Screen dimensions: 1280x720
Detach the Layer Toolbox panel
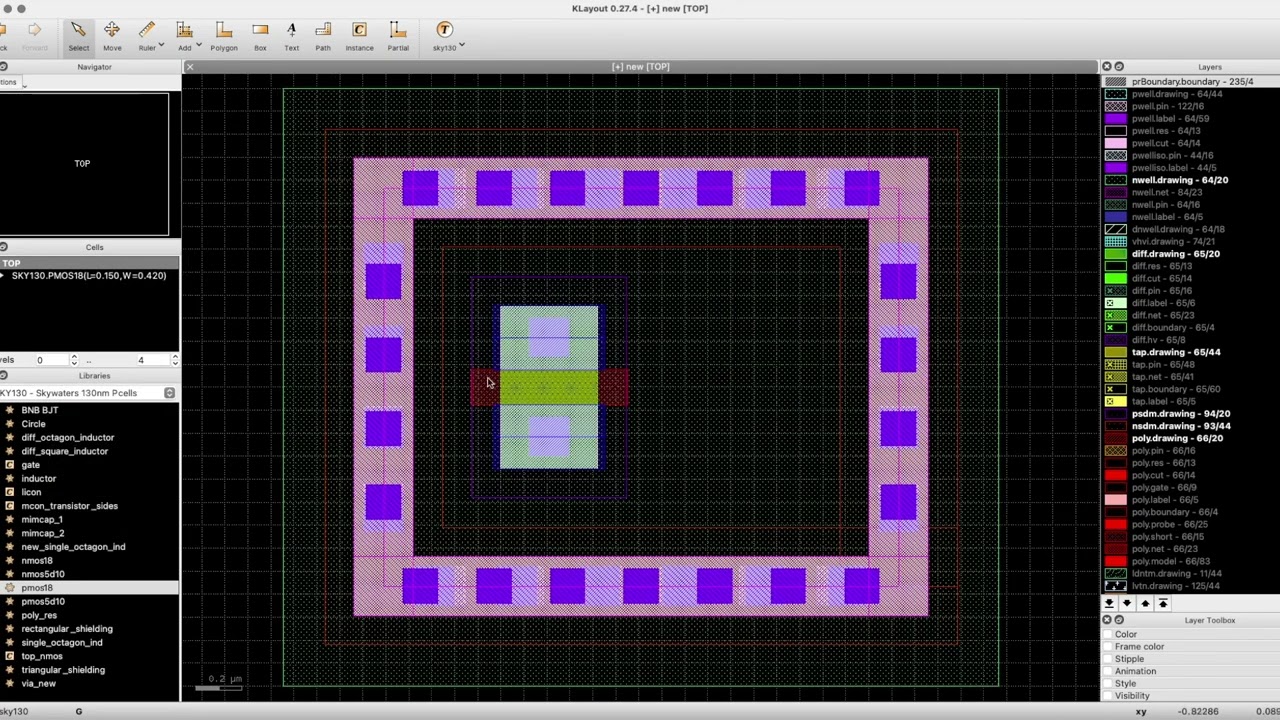point(1119,620)
